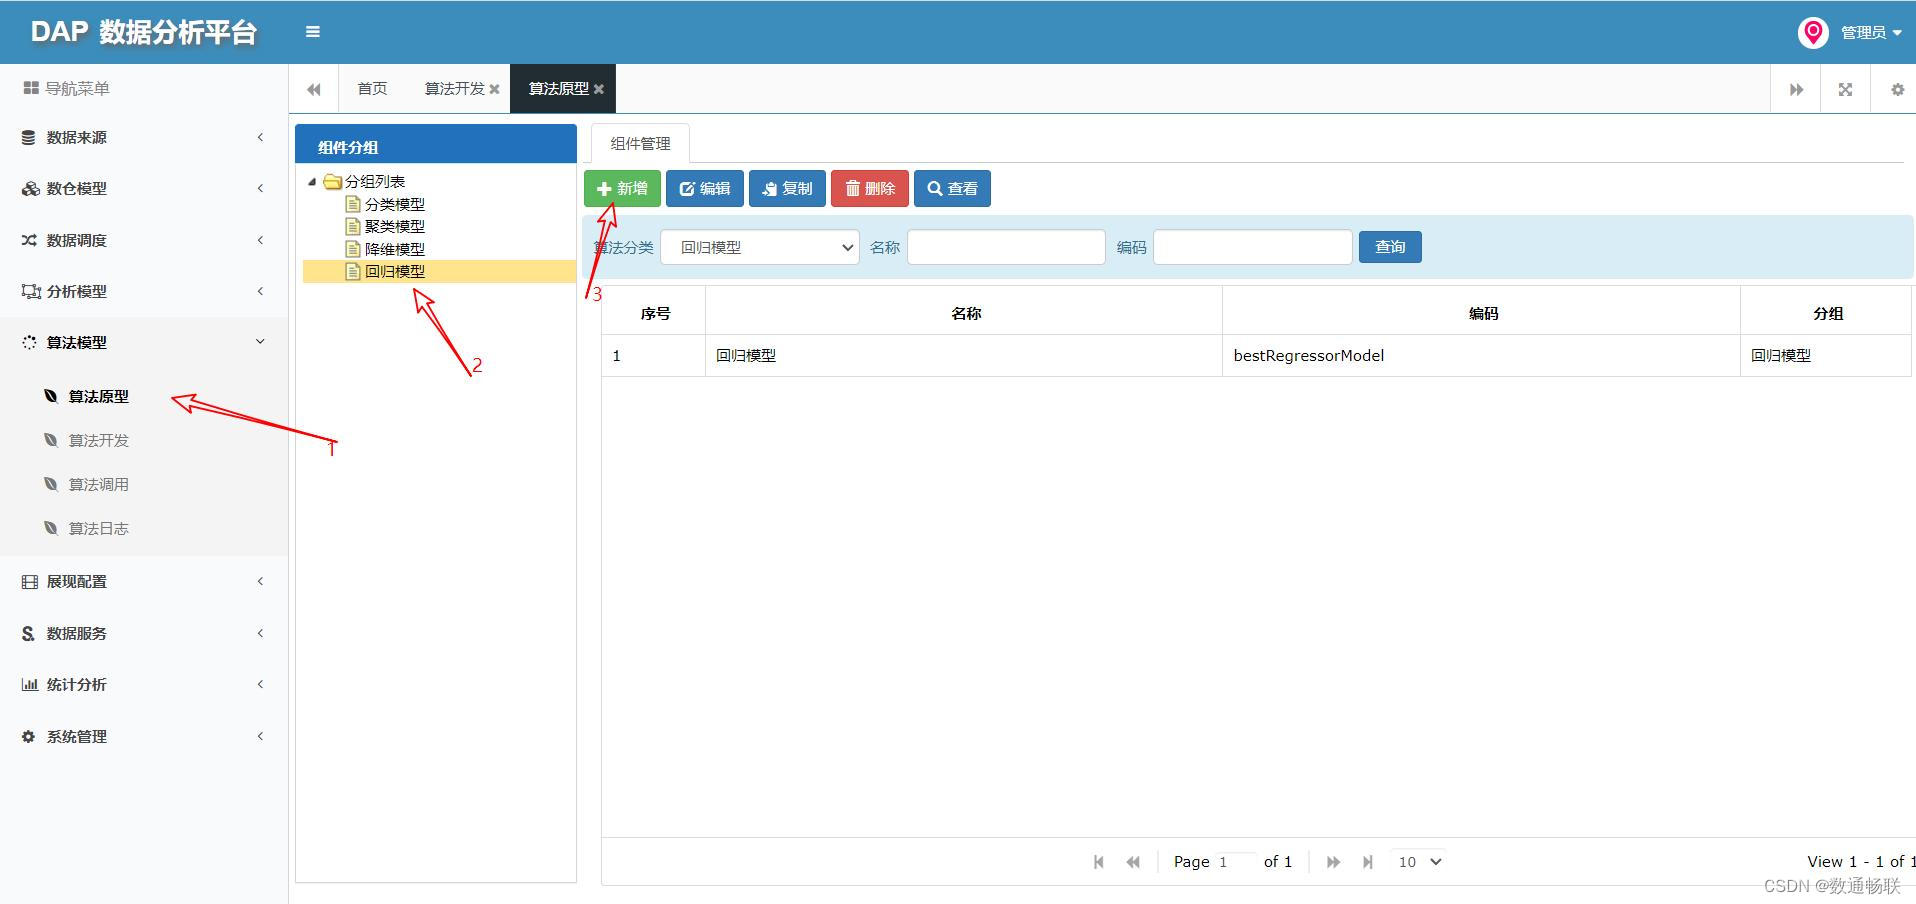Click the 统计分析 bar chart icon
This screenshot has width=1916, height=904.
coord(29,685)
